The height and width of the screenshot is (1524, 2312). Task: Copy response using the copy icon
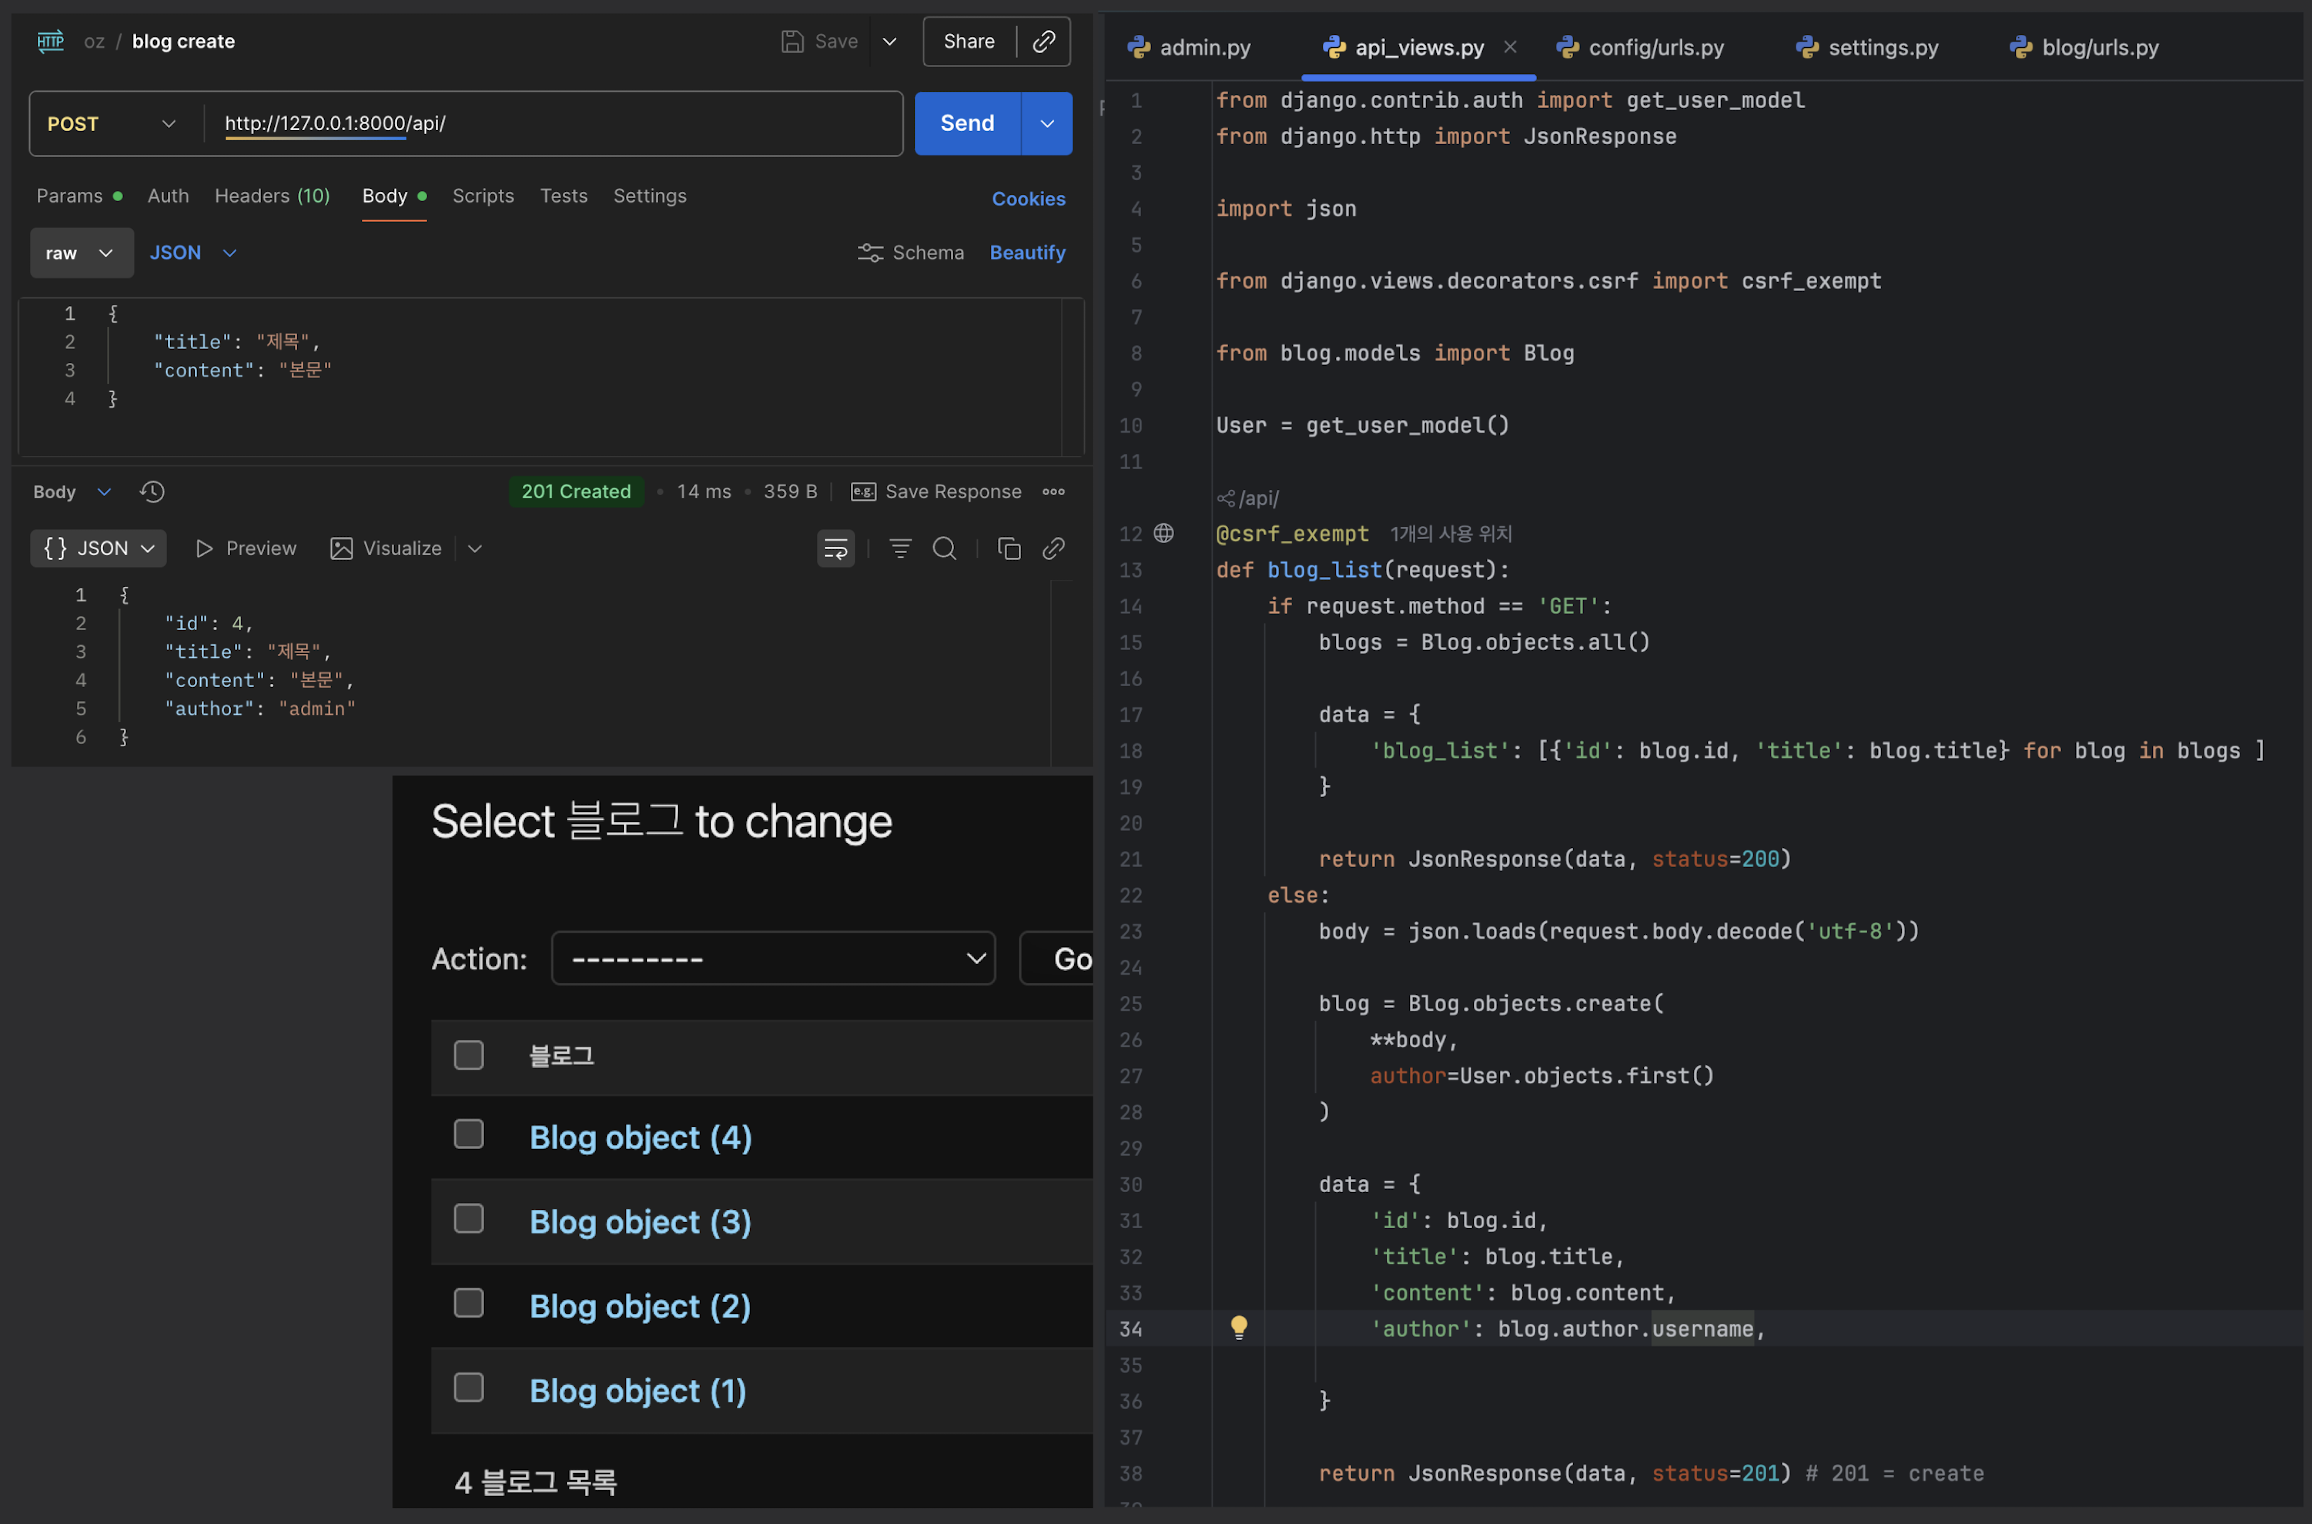click(1009, 548)
